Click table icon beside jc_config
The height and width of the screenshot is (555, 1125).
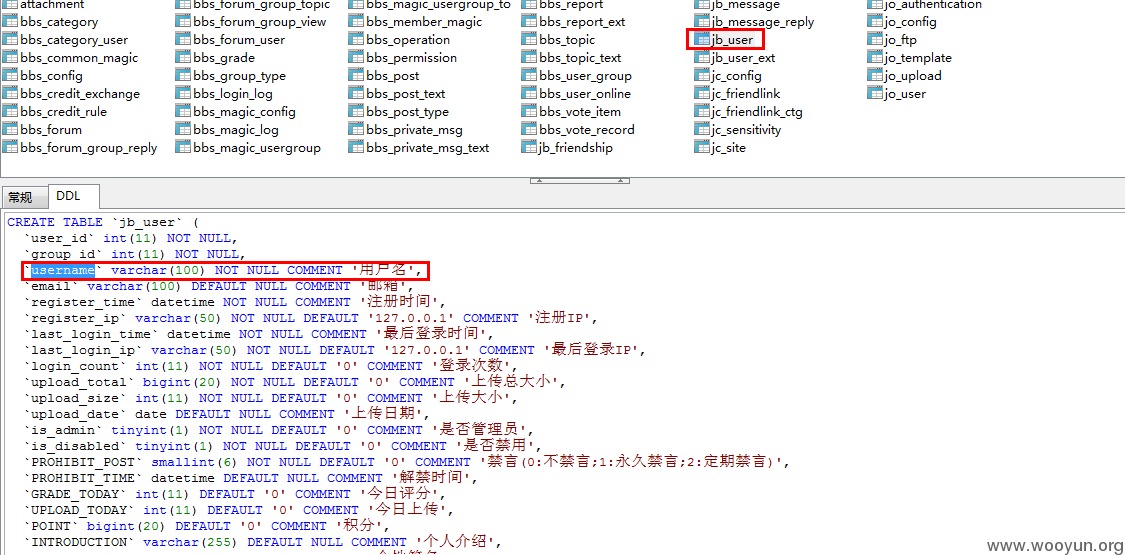coord(702,76)
